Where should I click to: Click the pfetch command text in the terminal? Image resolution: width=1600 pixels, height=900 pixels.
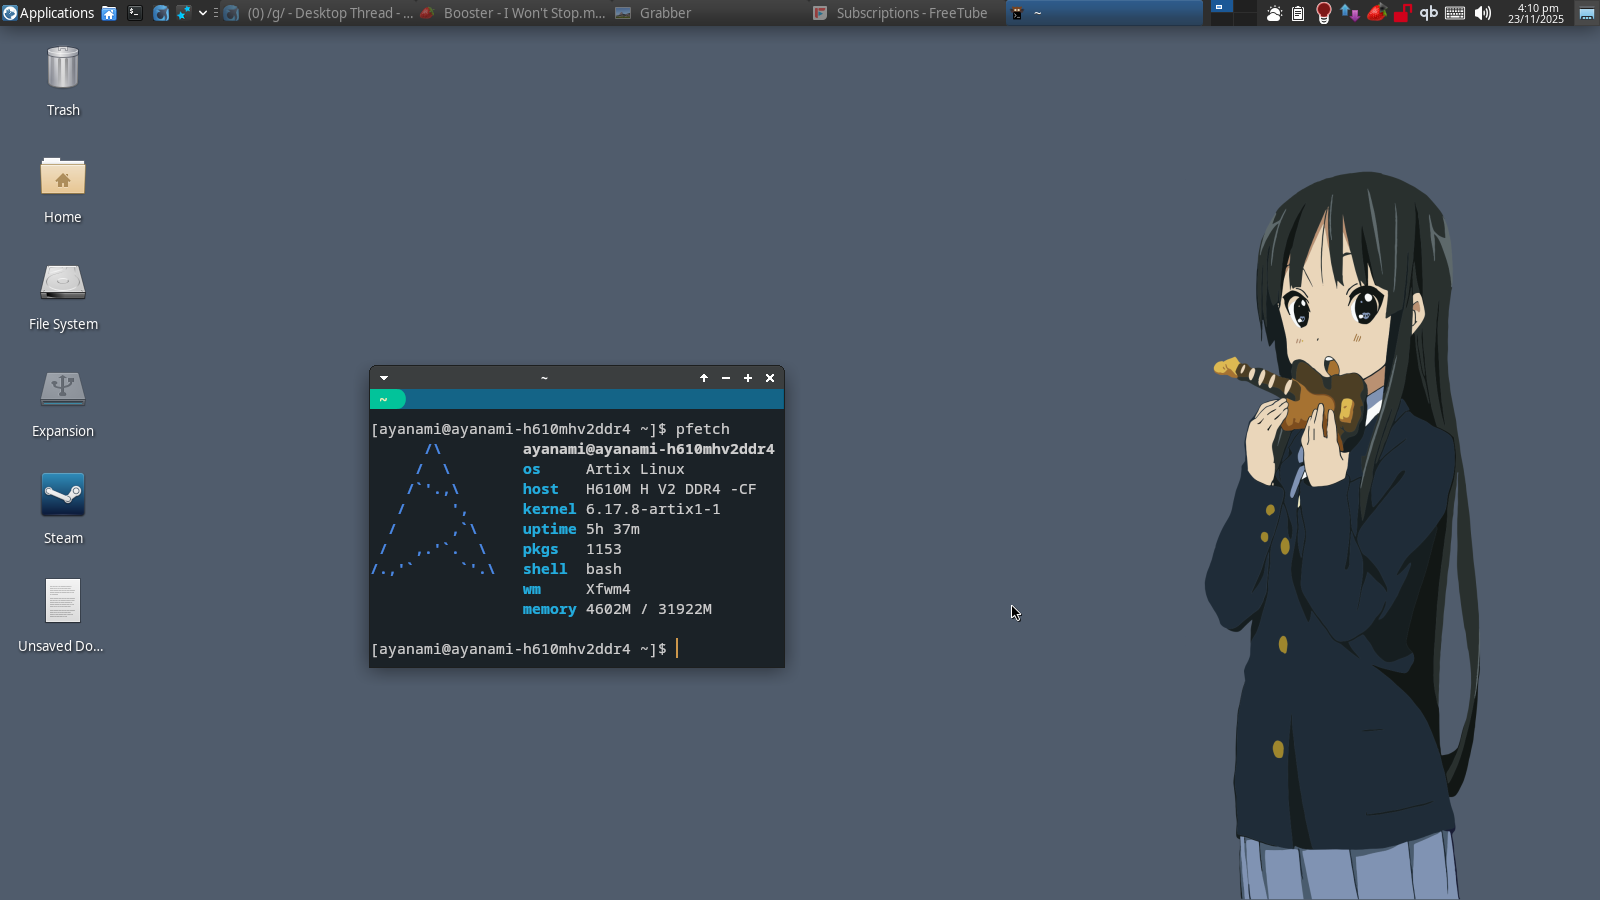[x=702, y=429]
